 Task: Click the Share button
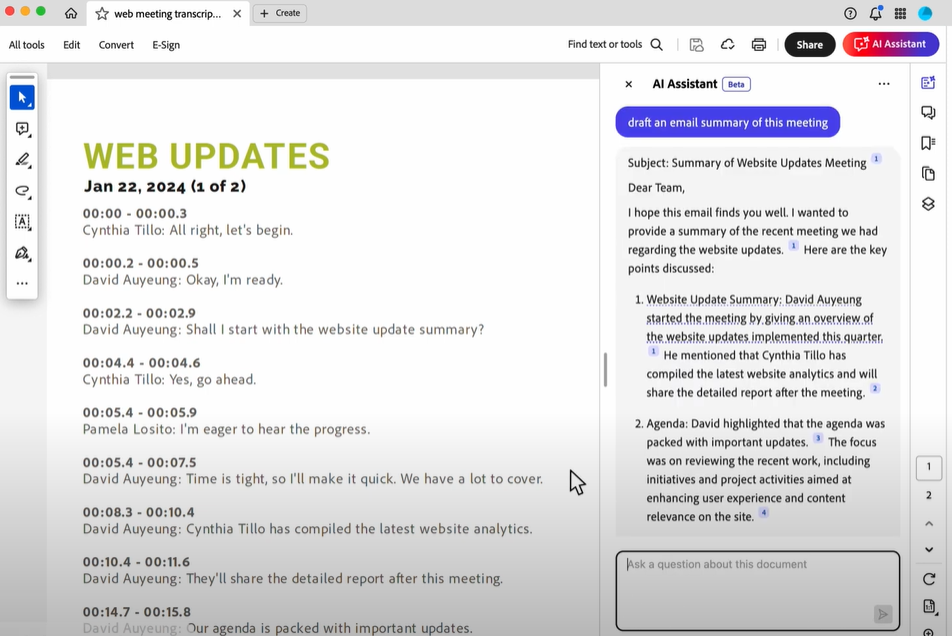[x=810, y=44]
